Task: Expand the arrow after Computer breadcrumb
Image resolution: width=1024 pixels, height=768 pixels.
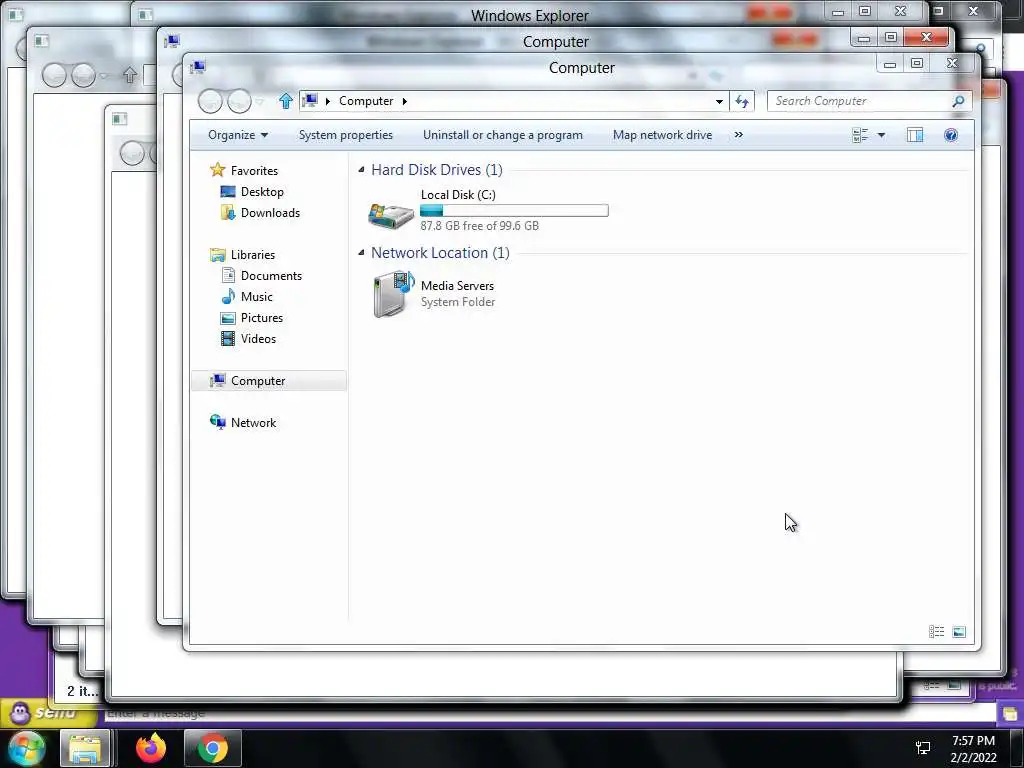Action: (x=405, y=101)
